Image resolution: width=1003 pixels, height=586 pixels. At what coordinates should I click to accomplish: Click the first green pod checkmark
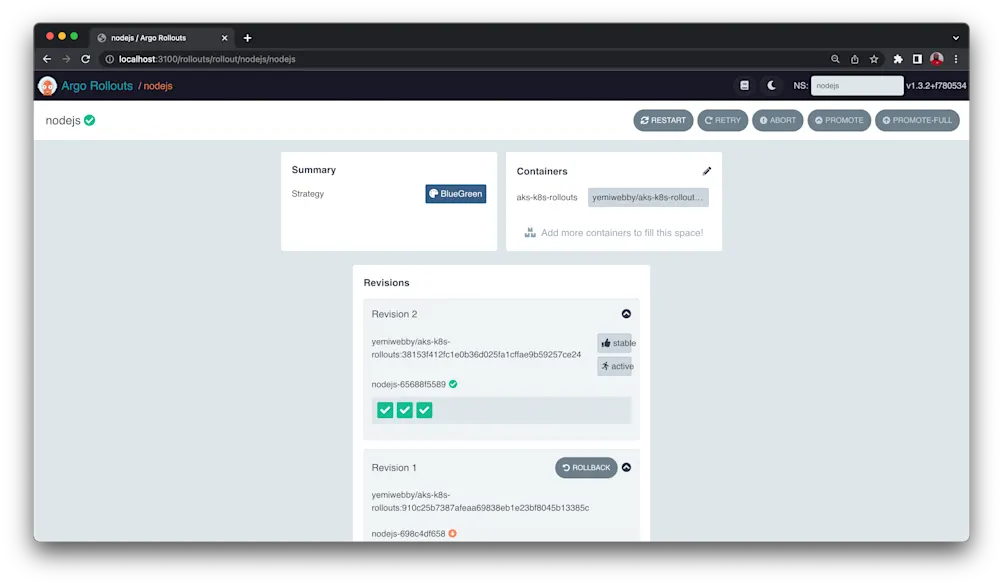pos(385,410)
